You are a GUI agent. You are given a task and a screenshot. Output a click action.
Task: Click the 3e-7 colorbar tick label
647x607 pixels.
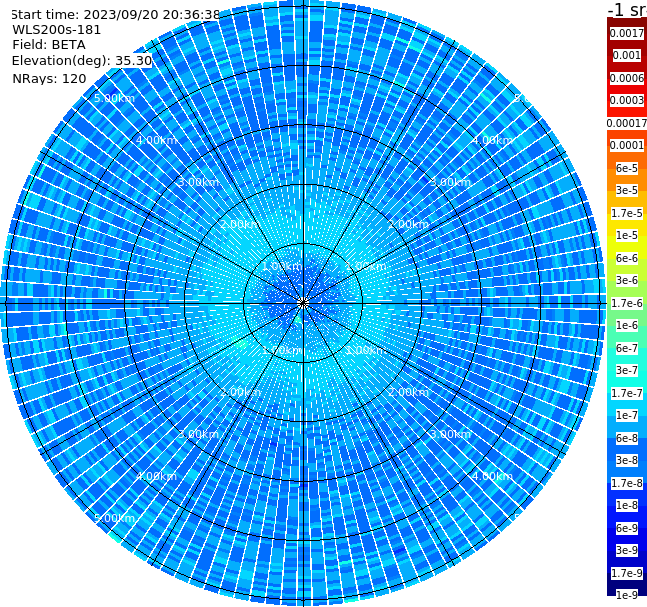point(627,370)
